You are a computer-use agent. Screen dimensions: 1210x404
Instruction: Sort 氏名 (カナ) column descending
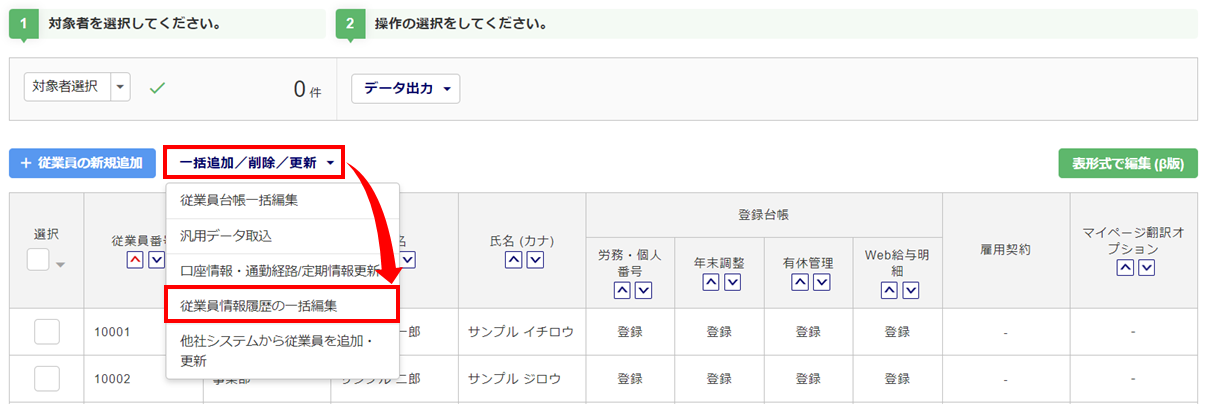point(535,260)
